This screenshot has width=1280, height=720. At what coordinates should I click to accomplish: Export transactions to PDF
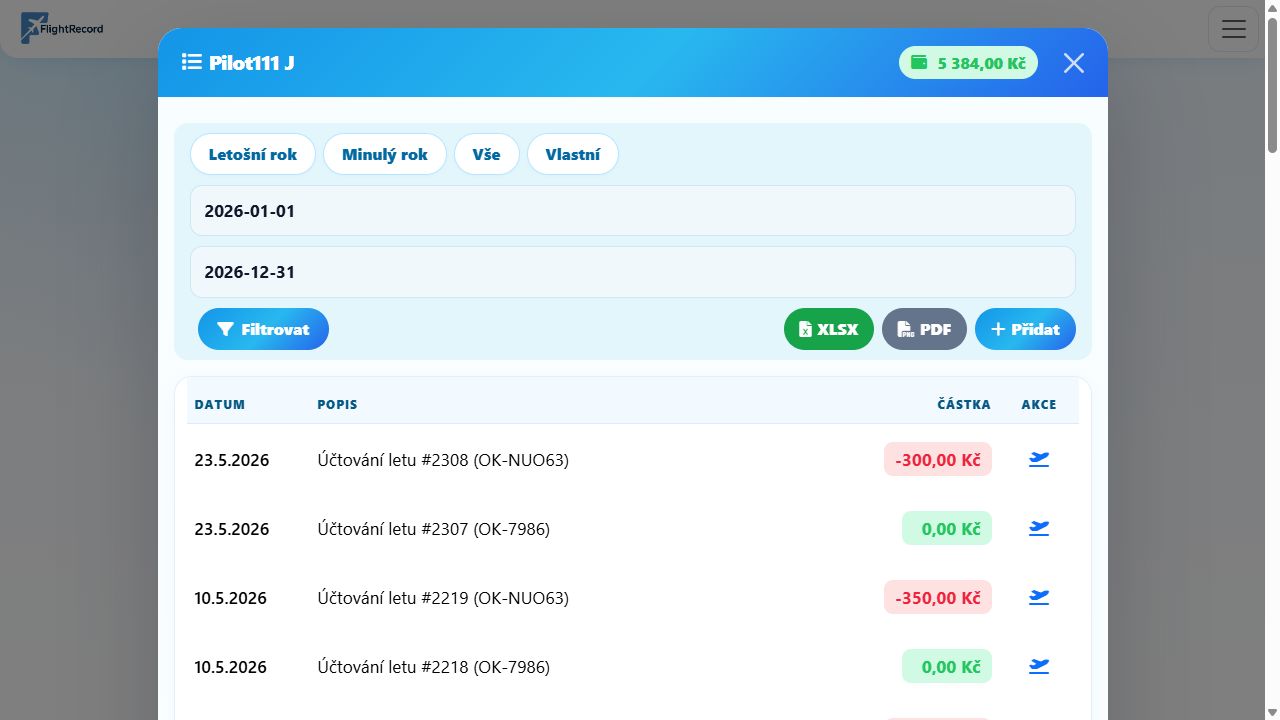tap(924, 329)
